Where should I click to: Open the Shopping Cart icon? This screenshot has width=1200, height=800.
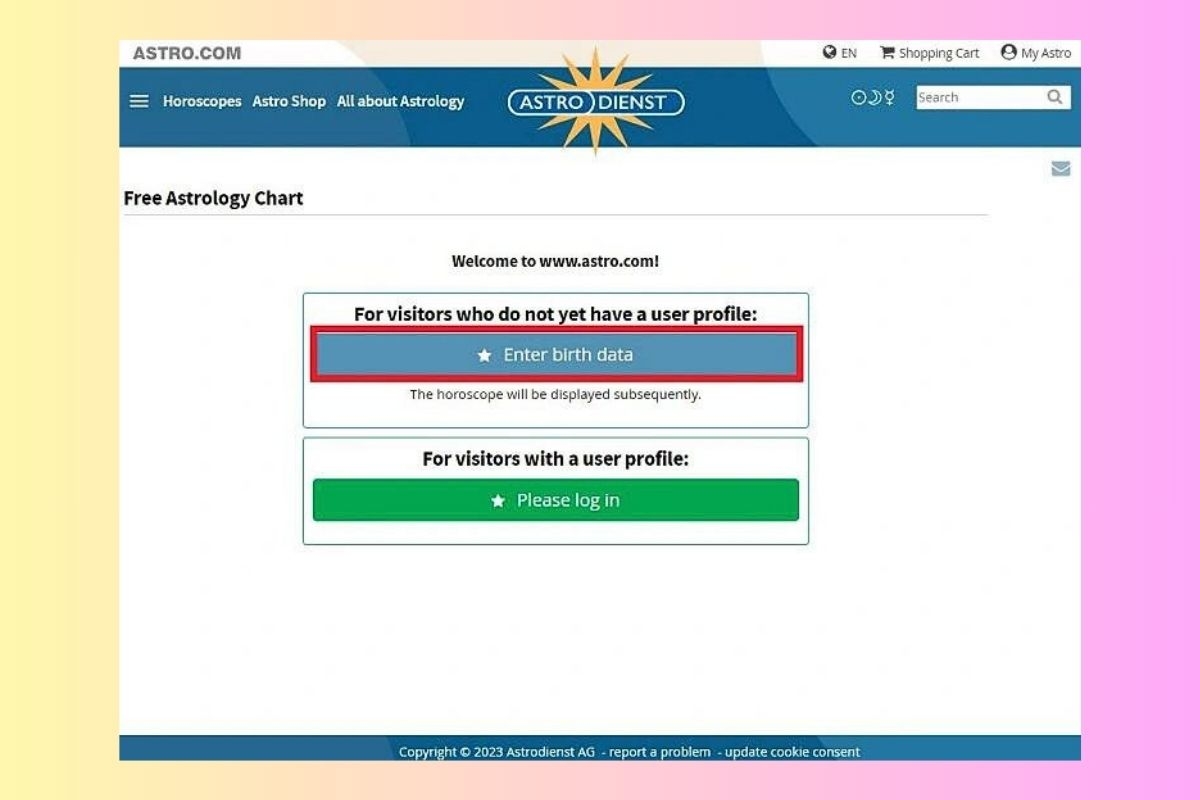(887, 52)
